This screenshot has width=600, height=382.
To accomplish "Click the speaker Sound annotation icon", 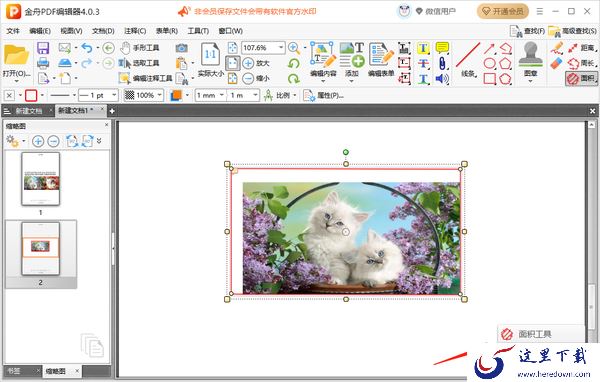I will point(442,79).
